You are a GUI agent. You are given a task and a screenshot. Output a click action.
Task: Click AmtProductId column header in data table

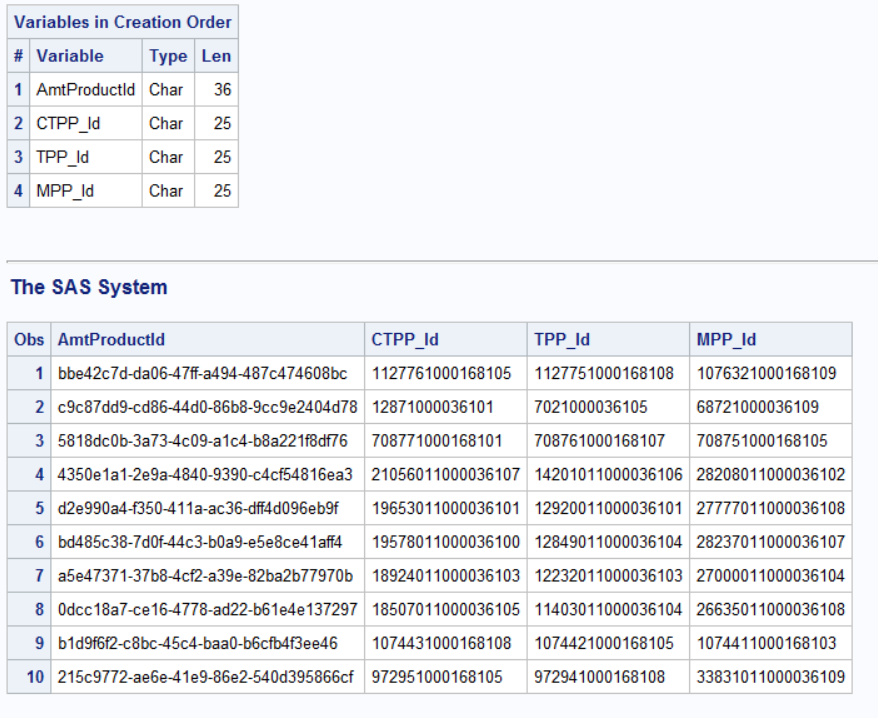pyautogui.click(x=111, y=340)
